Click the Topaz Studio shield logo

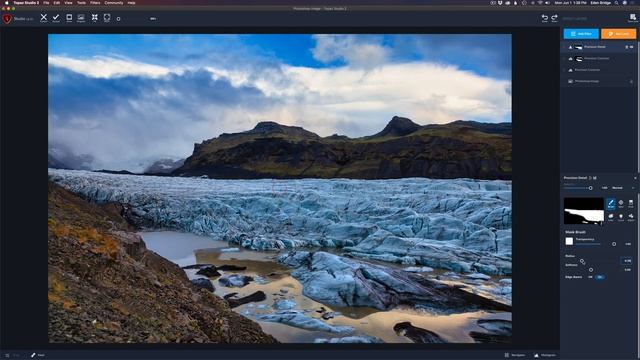pos(7,18)
